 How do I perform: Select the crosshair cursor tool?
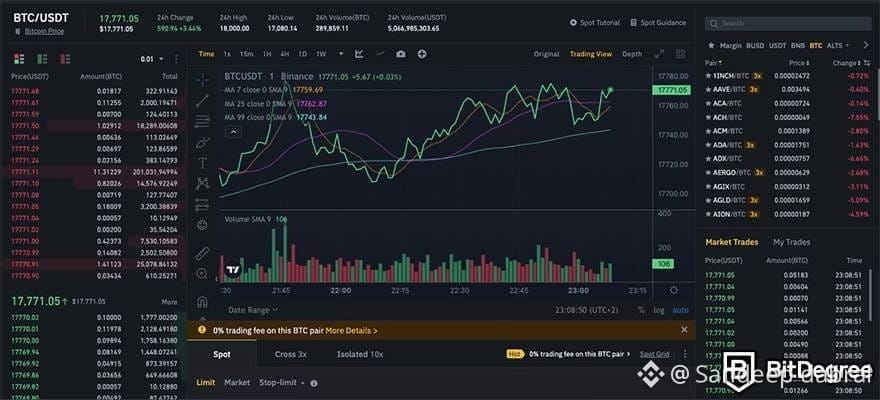point(203,80)
